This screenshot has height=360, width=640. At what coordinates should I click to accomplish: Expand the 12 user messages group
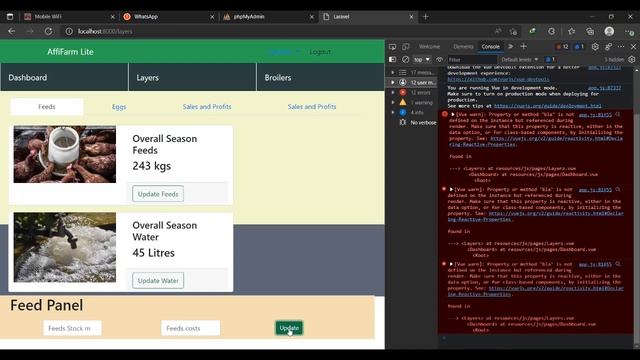pos(393,82)
